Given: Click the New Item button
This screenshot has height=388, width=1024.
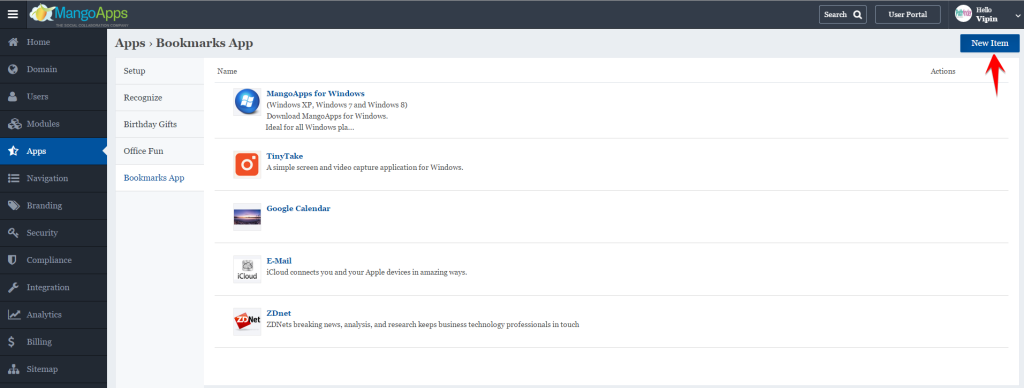Looking at the screenshot, I should pos(989,43).
